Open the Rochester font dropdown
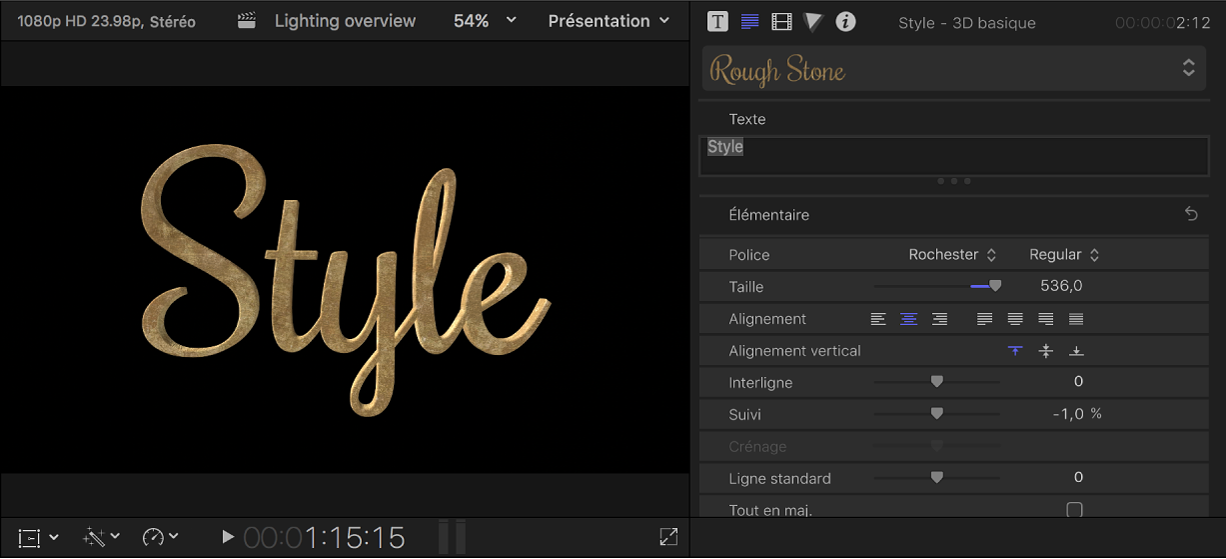This screenshot has width=1226, height=559. (952, 255)
